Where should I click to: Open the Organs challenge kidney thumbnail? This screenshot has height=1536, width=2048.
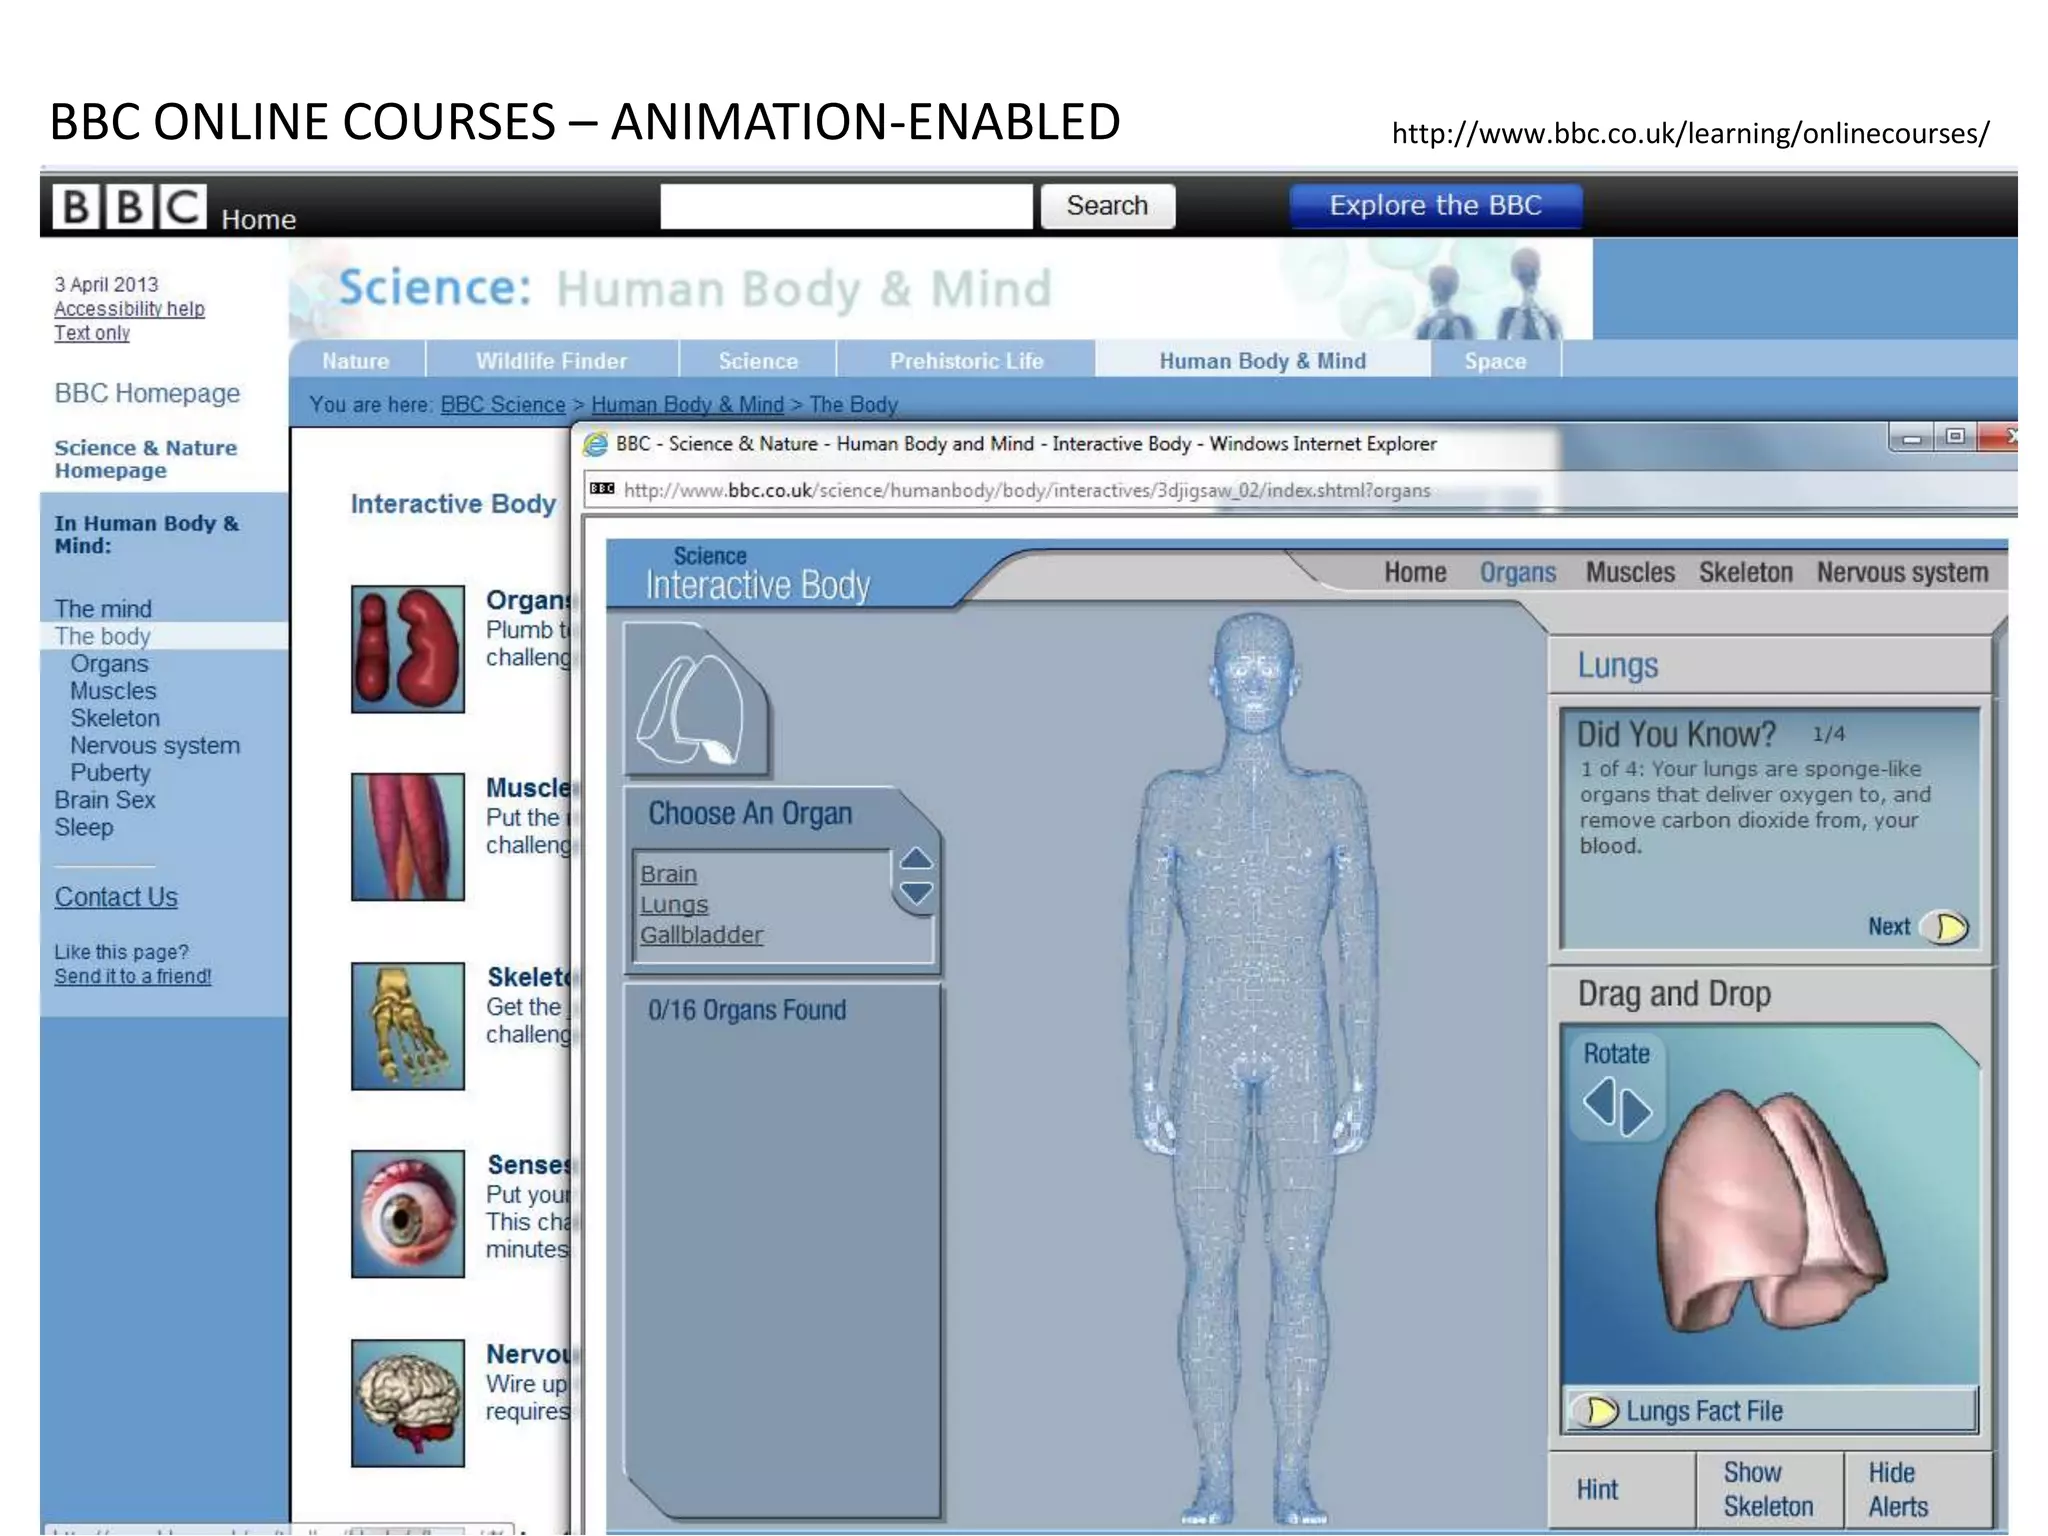[408, 649]
